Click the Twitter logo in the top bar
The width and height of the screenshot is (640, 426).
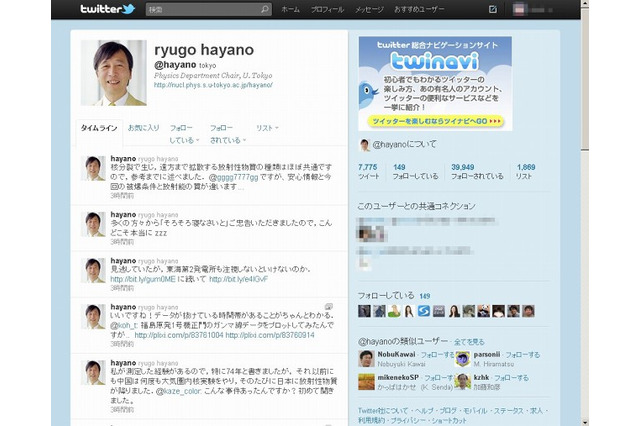107,9
